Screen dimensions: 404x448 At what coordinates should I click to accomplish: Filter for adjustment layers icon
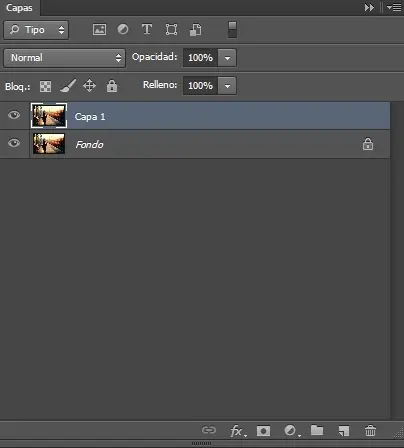[123, 29]
